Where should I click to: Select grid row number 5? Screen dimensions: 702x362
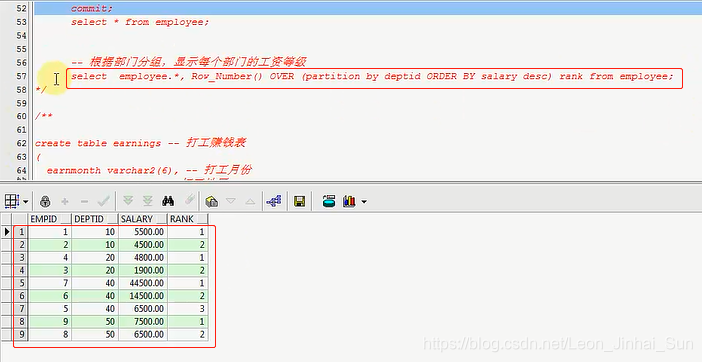click(21, 283)
